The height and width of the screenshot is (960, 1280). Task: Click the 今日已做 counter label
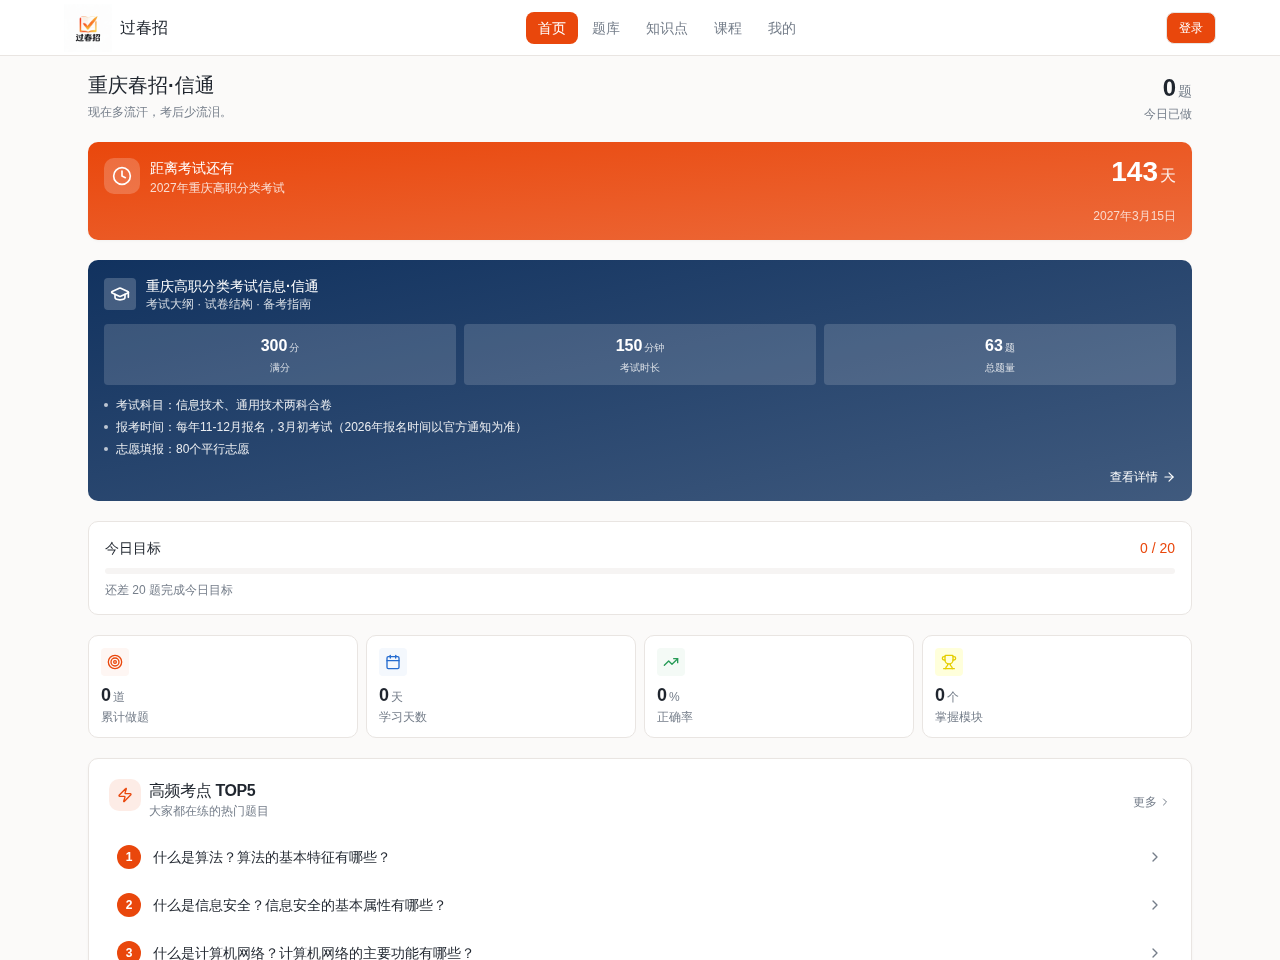(1168, 114)
